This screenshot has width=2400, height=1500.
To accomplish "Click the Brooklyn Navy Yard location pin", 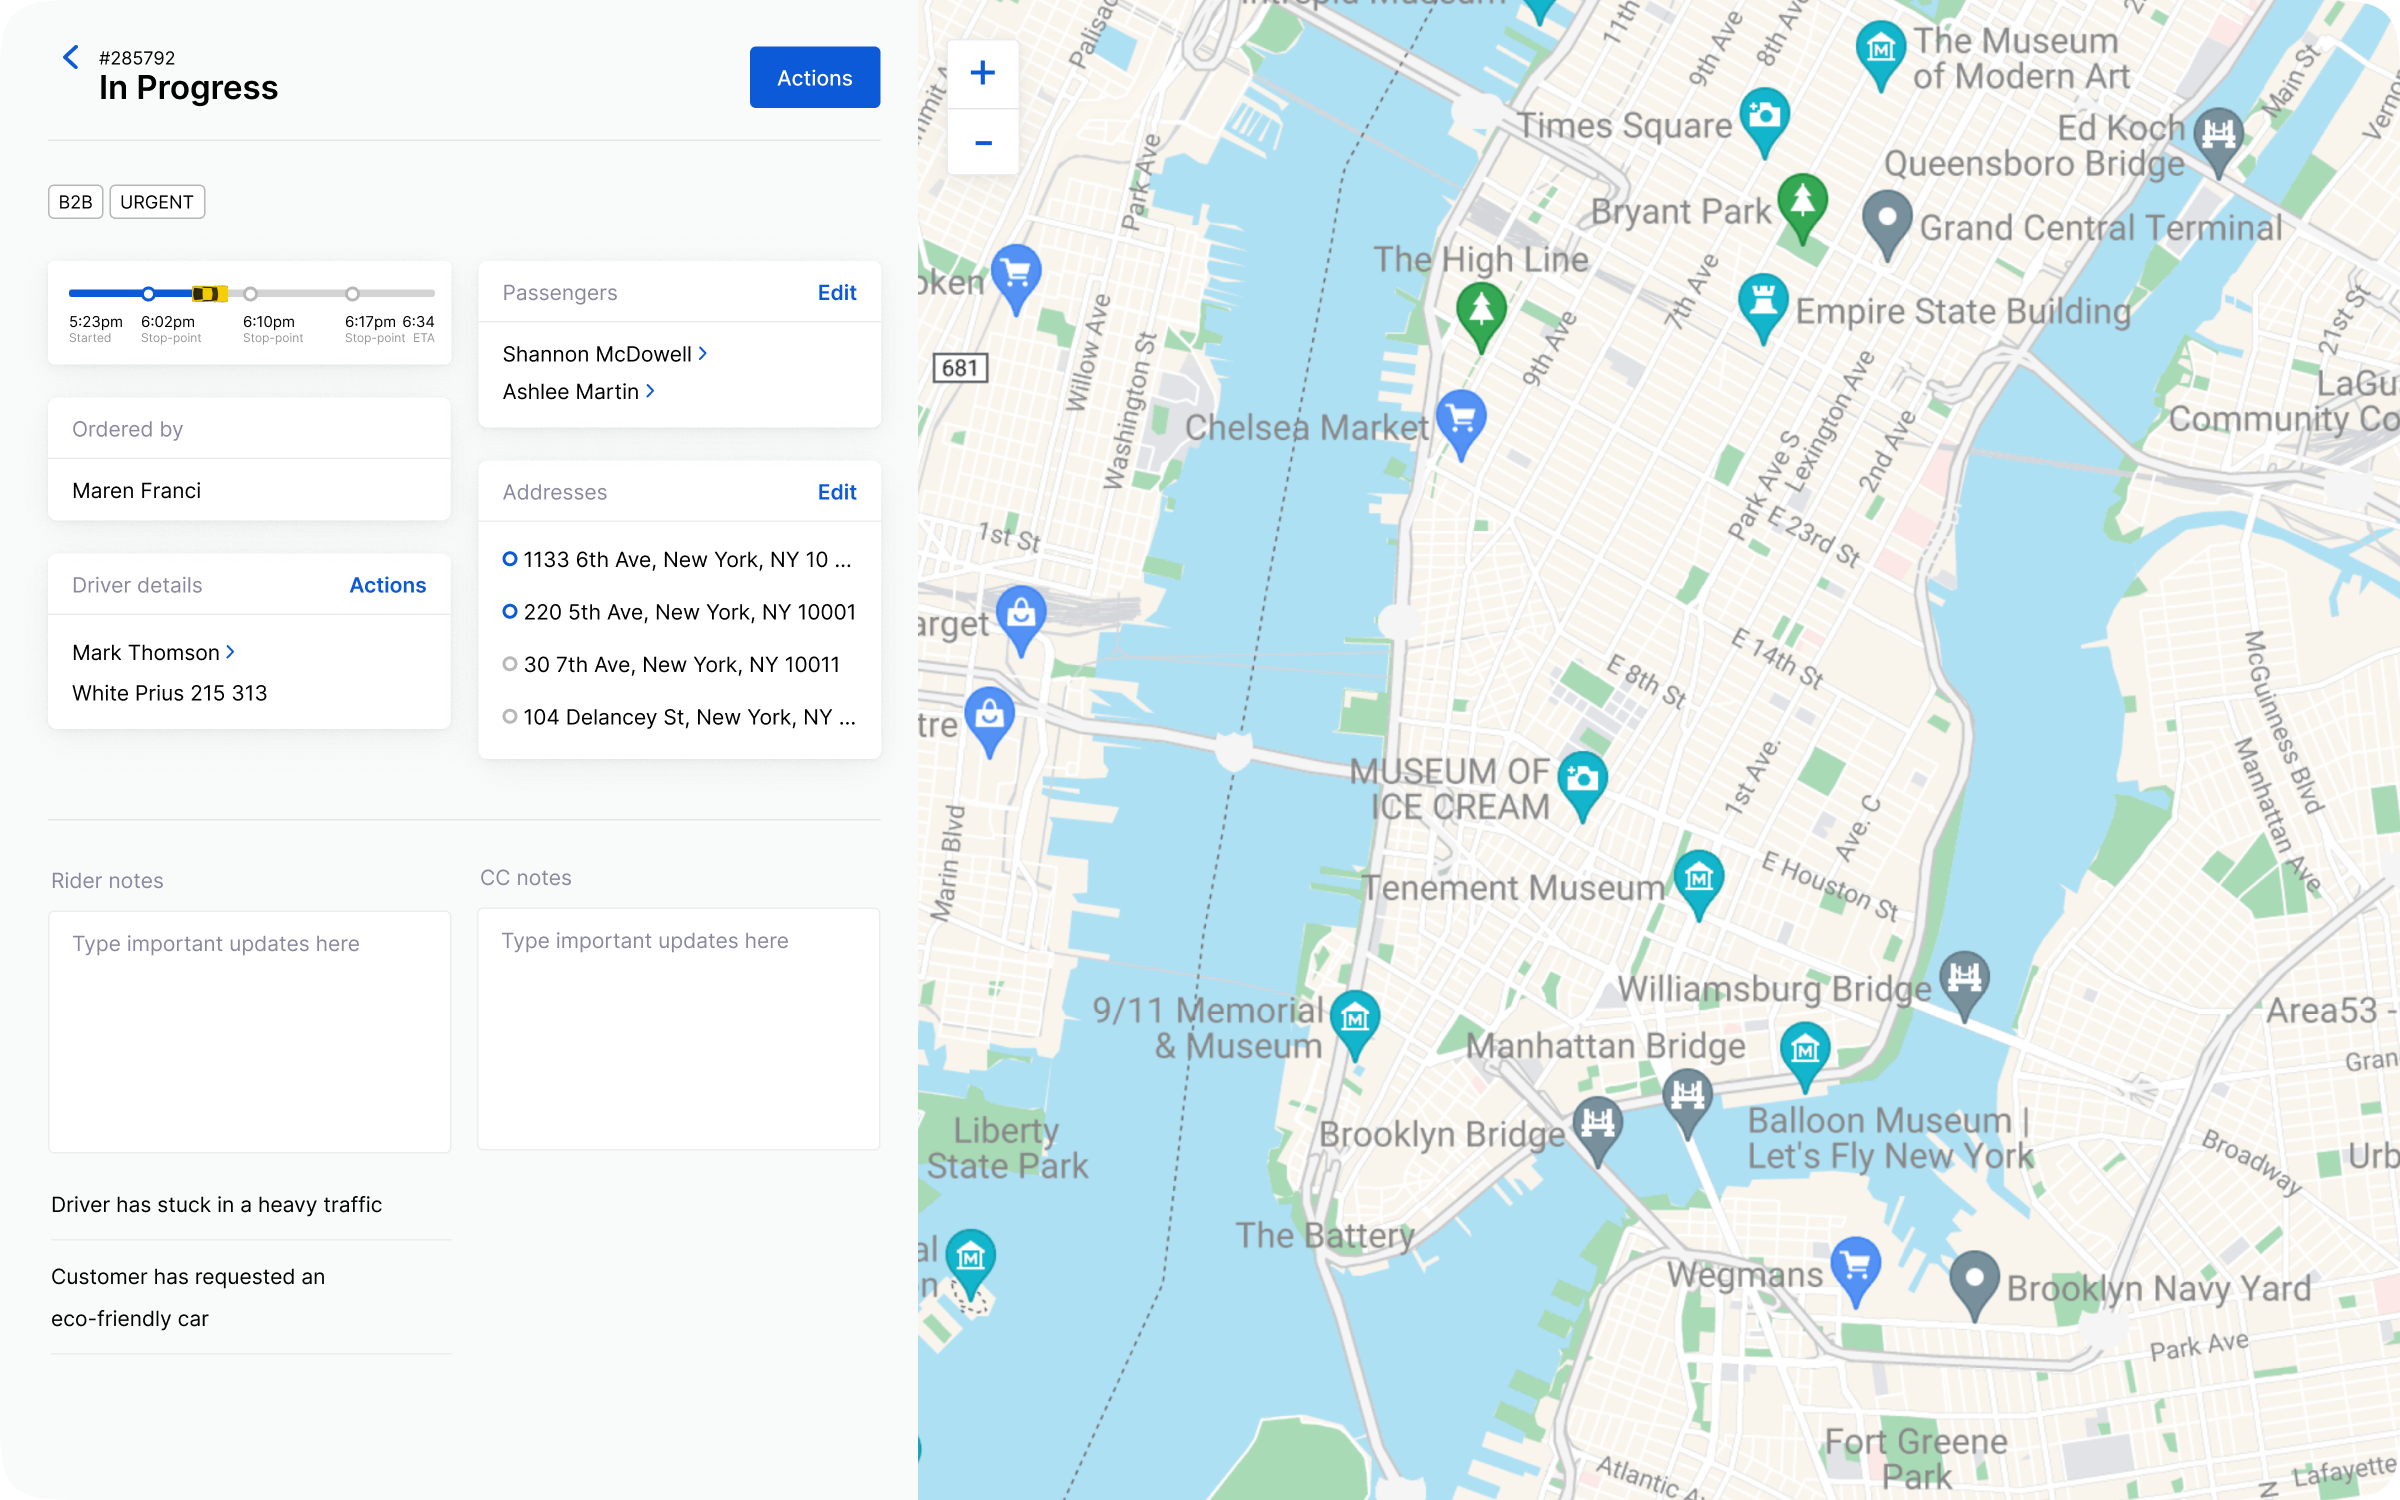I will [1974, 1279].
